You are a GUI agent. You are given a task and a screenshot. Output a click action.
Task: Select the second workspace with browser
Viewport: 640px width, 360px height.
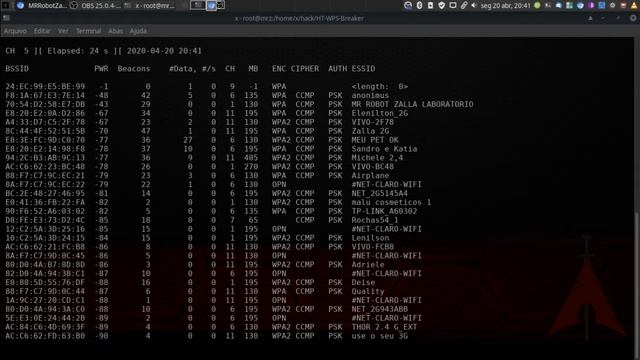pos(211,5)
